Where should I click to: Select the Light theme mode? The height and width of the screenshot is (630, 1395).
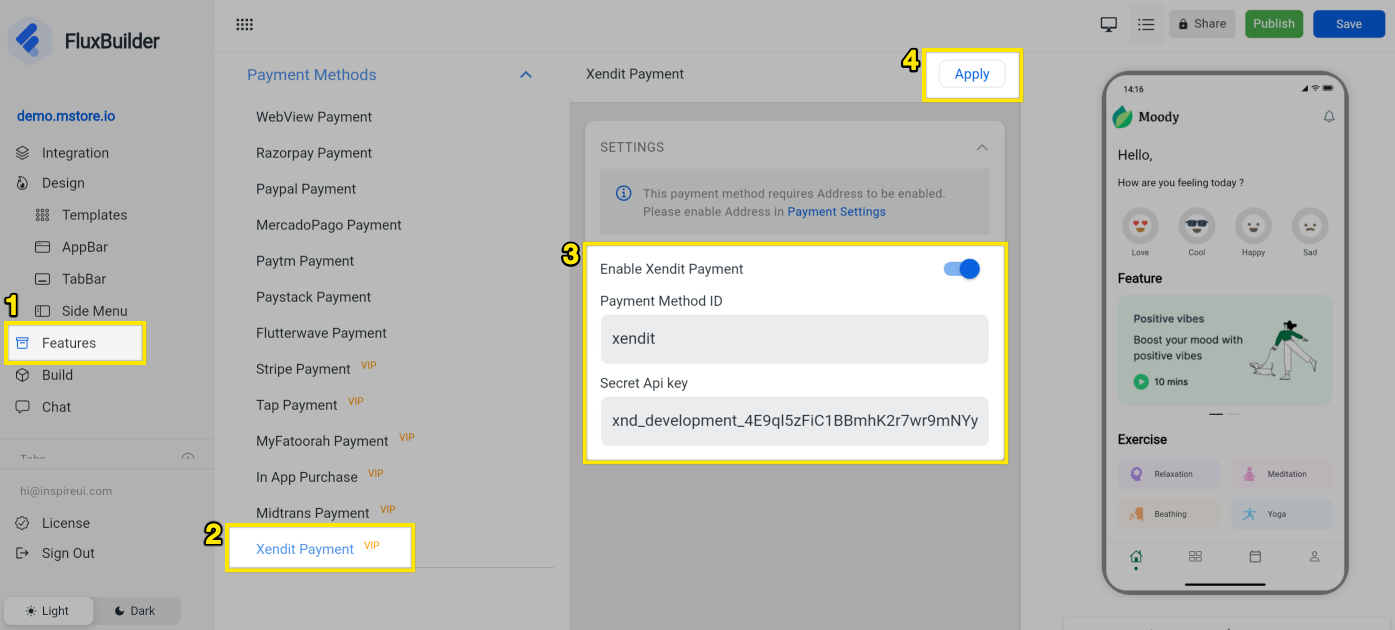point(49,611)
